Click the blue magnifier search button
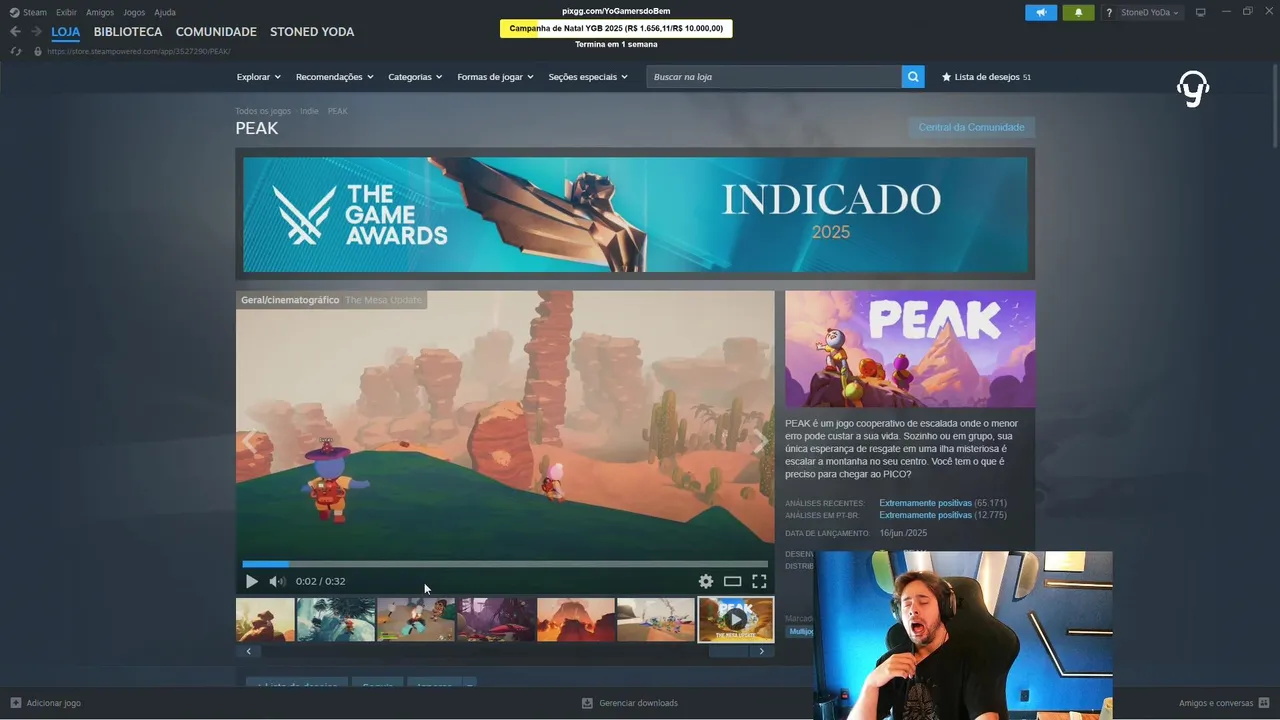The width and height of the screenshot is (1280, 720). pos(913,77)
